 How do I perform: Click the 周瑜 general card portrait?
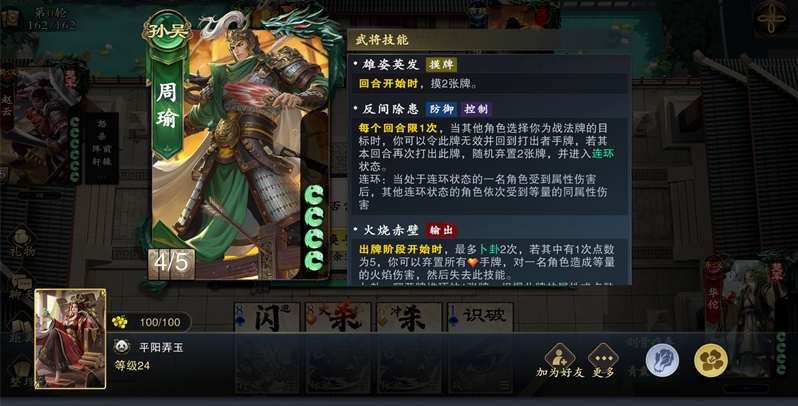pyautogui.click(x=239, y=148)
